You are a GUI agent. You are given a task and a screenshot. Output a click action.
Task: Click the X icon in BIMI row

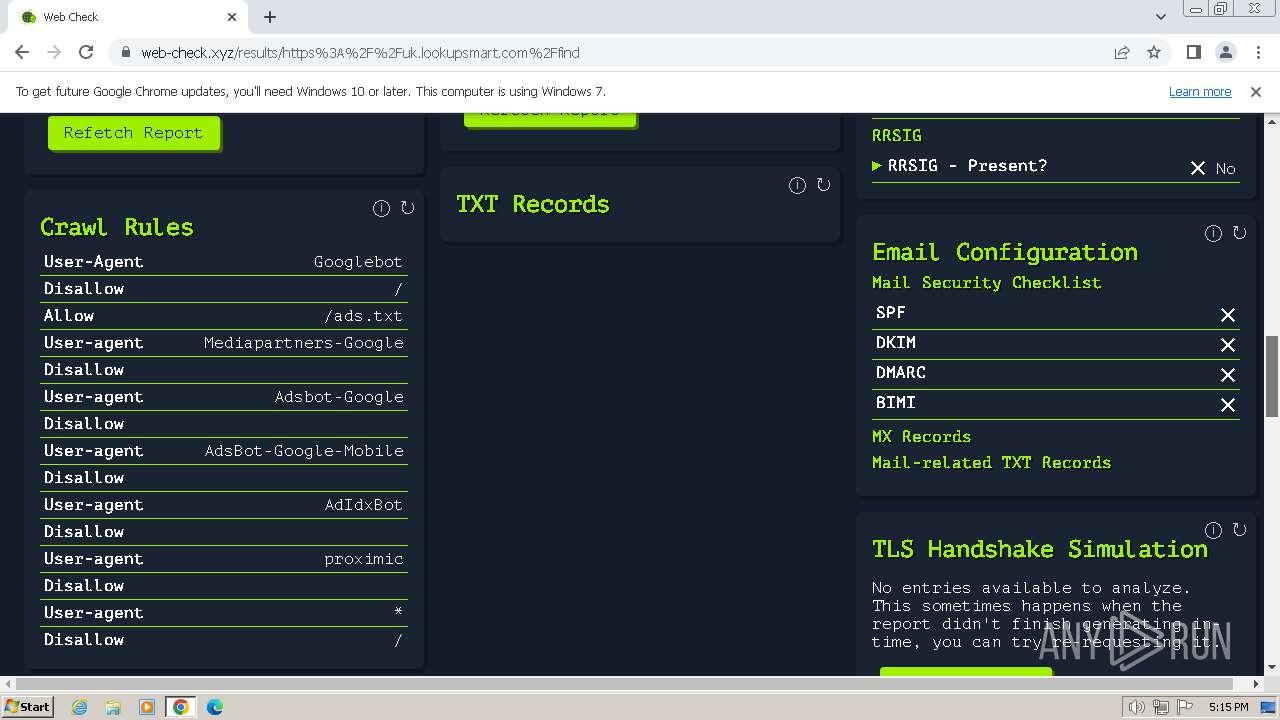(1227, 405)
